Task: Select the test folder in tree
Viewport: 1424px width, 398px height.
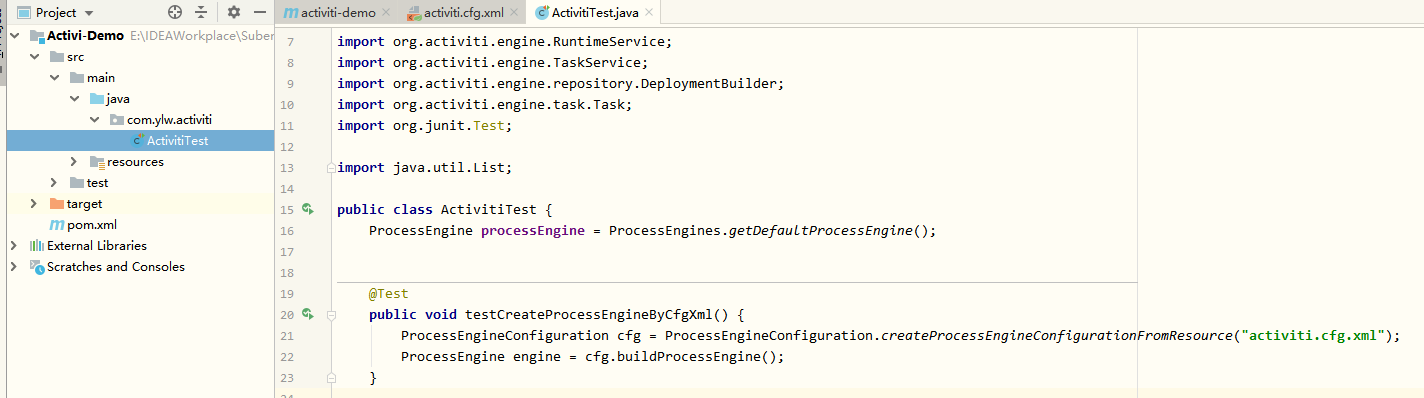Action: pos(97,183)
